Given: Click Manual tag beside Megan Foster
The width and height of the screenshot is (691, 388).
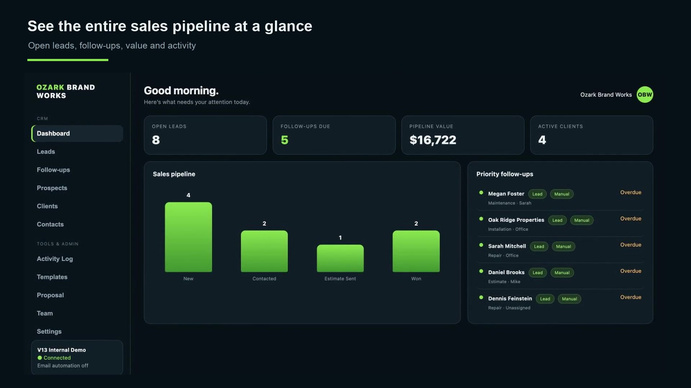Looking at the screenshot, I should click(562, 194).
